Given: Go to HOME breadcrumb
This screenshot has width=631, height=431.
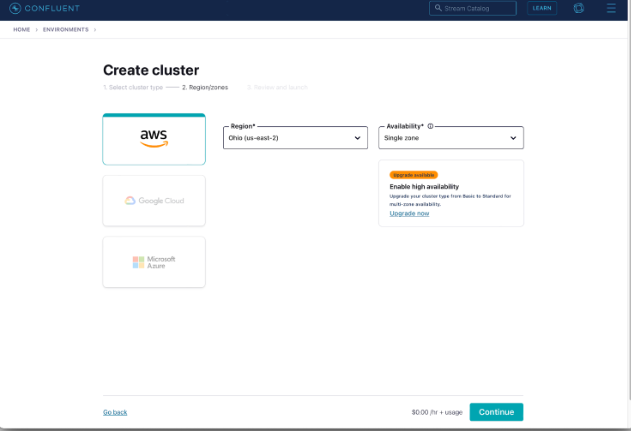Looking at the screenshot, I should (22, 29).
